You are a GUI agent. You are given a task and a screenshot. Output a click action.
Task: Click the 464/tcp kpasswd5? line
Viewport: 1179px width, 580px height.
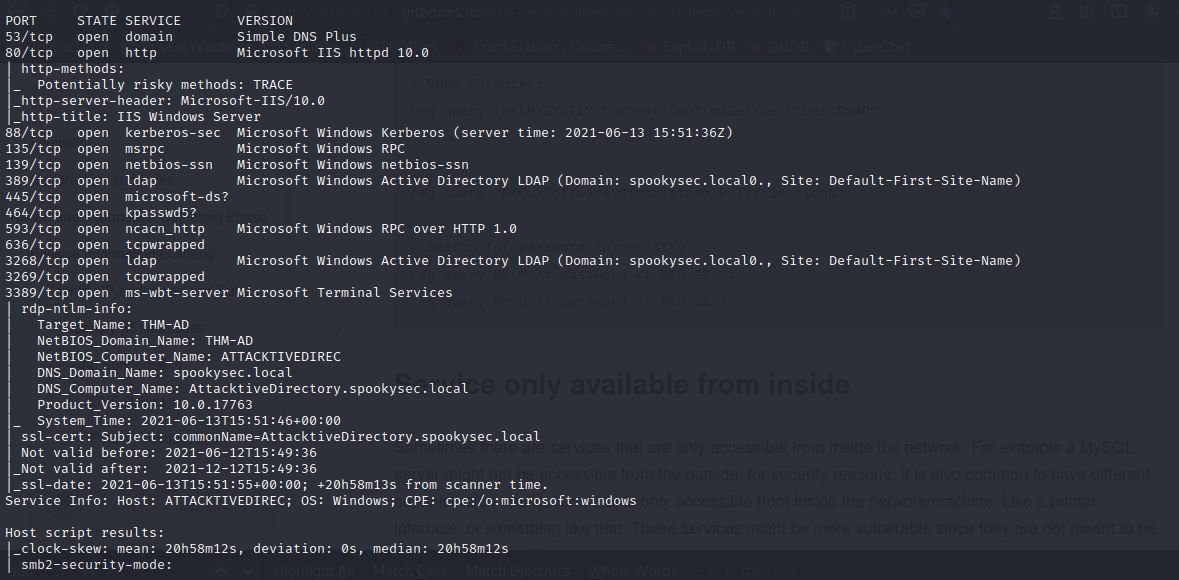[101, 213]
